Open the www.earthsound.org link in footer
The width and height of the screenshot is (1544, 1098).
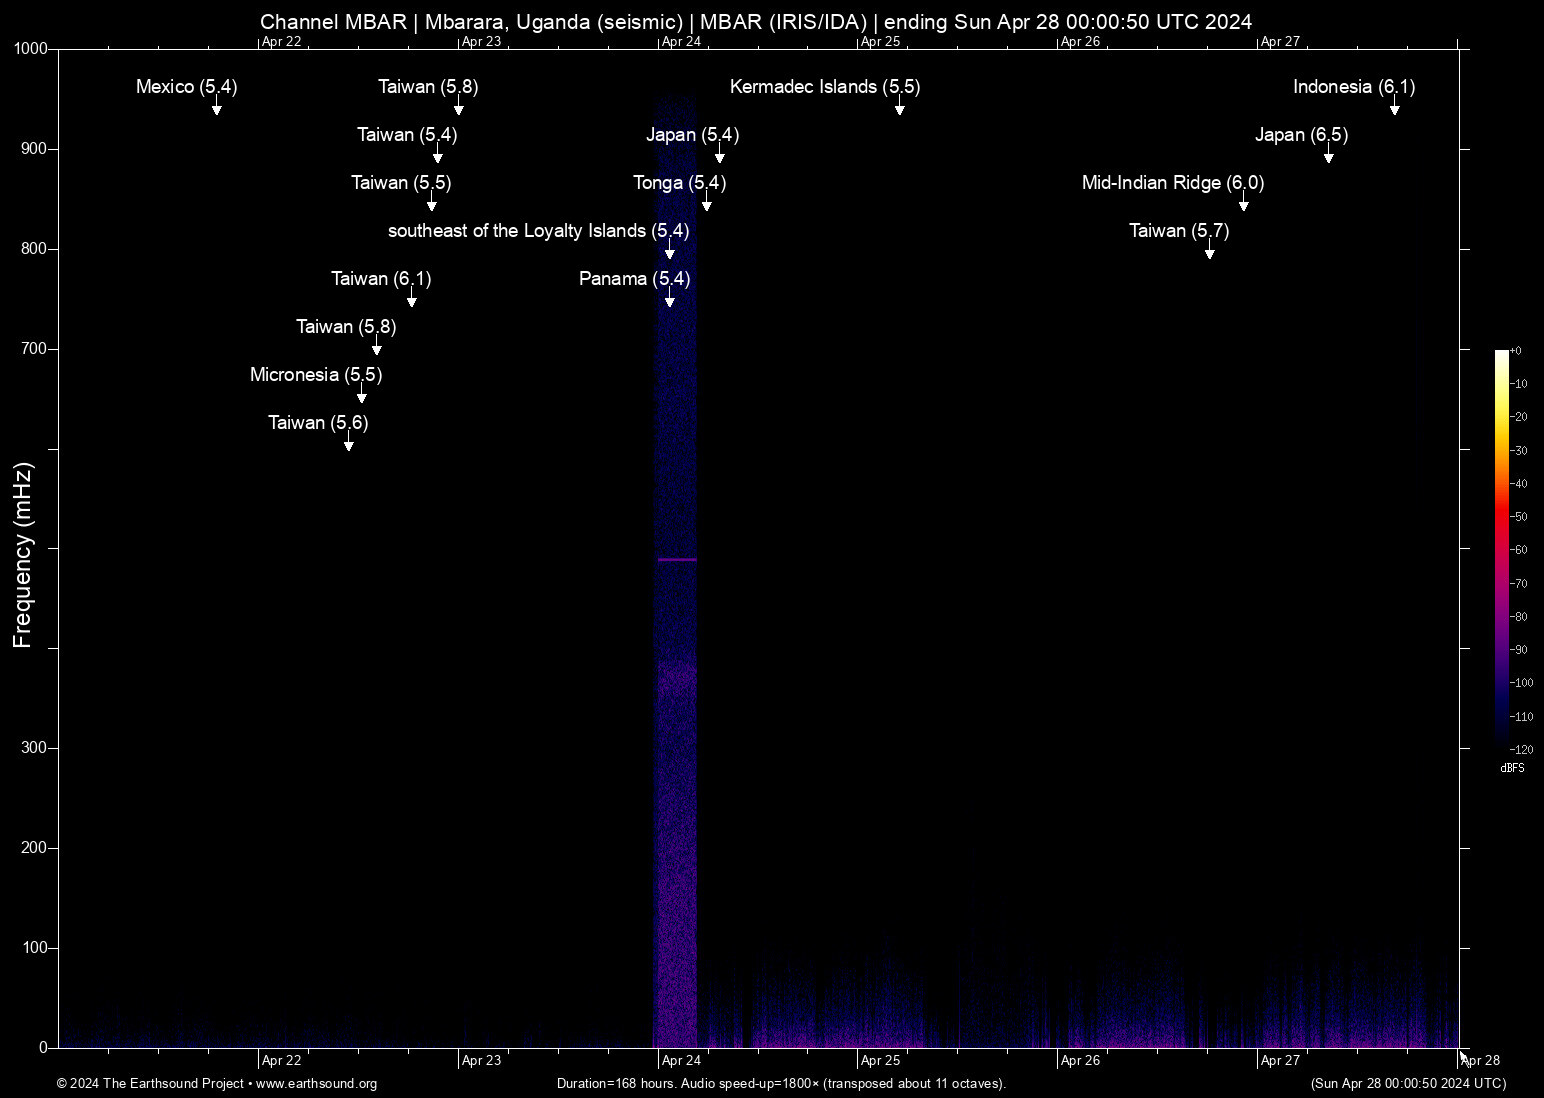point(316,1084)
